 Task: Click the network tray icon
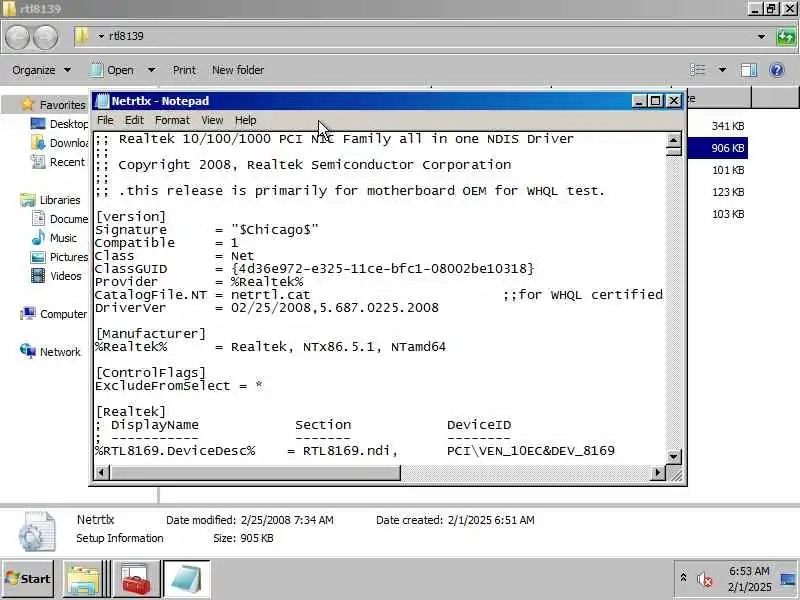(788, 579)
